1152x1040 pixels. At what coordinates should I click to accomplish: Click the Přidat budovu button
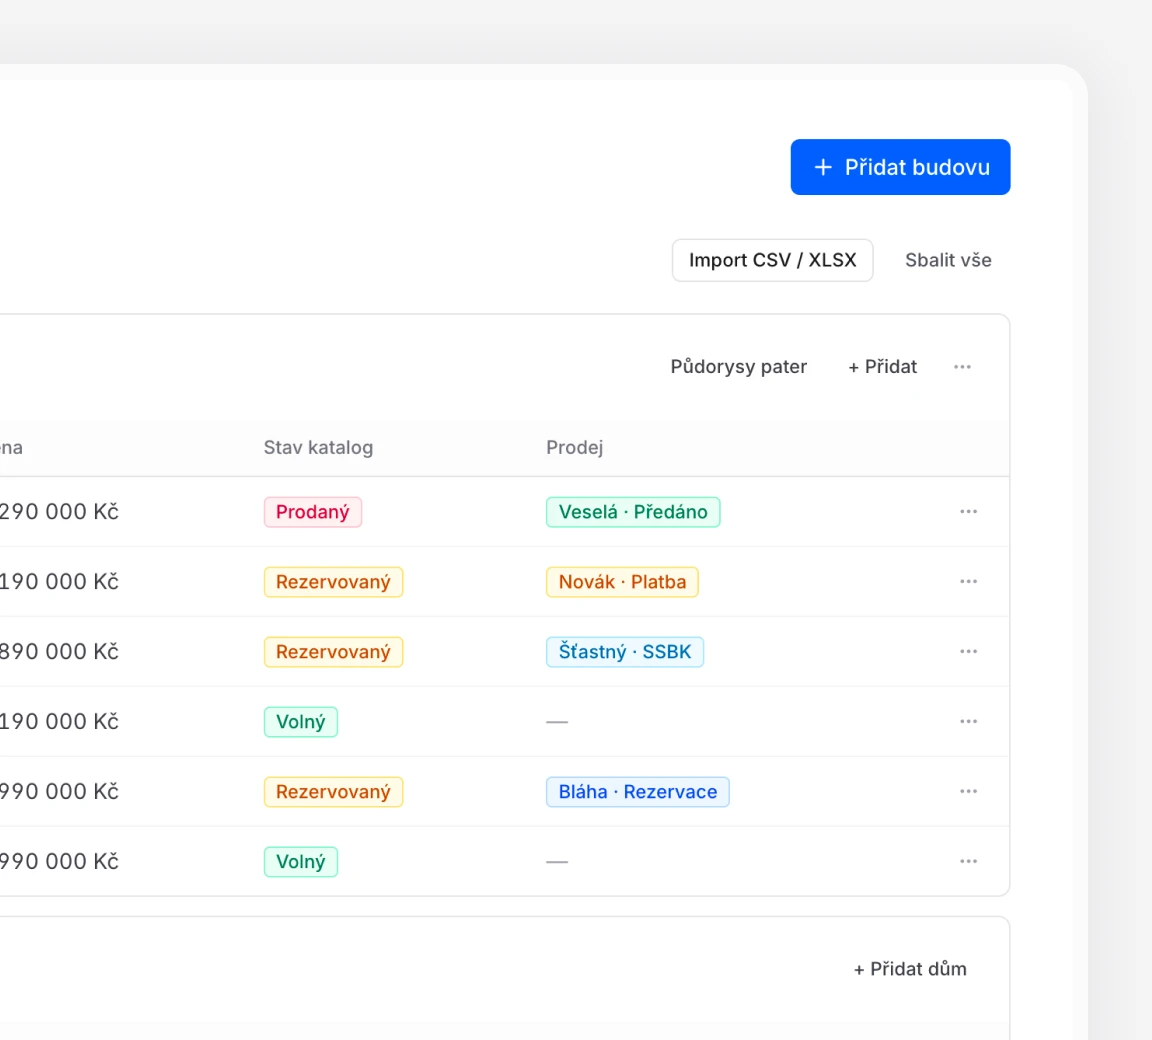pyautogui.click(x=900, y=167)
